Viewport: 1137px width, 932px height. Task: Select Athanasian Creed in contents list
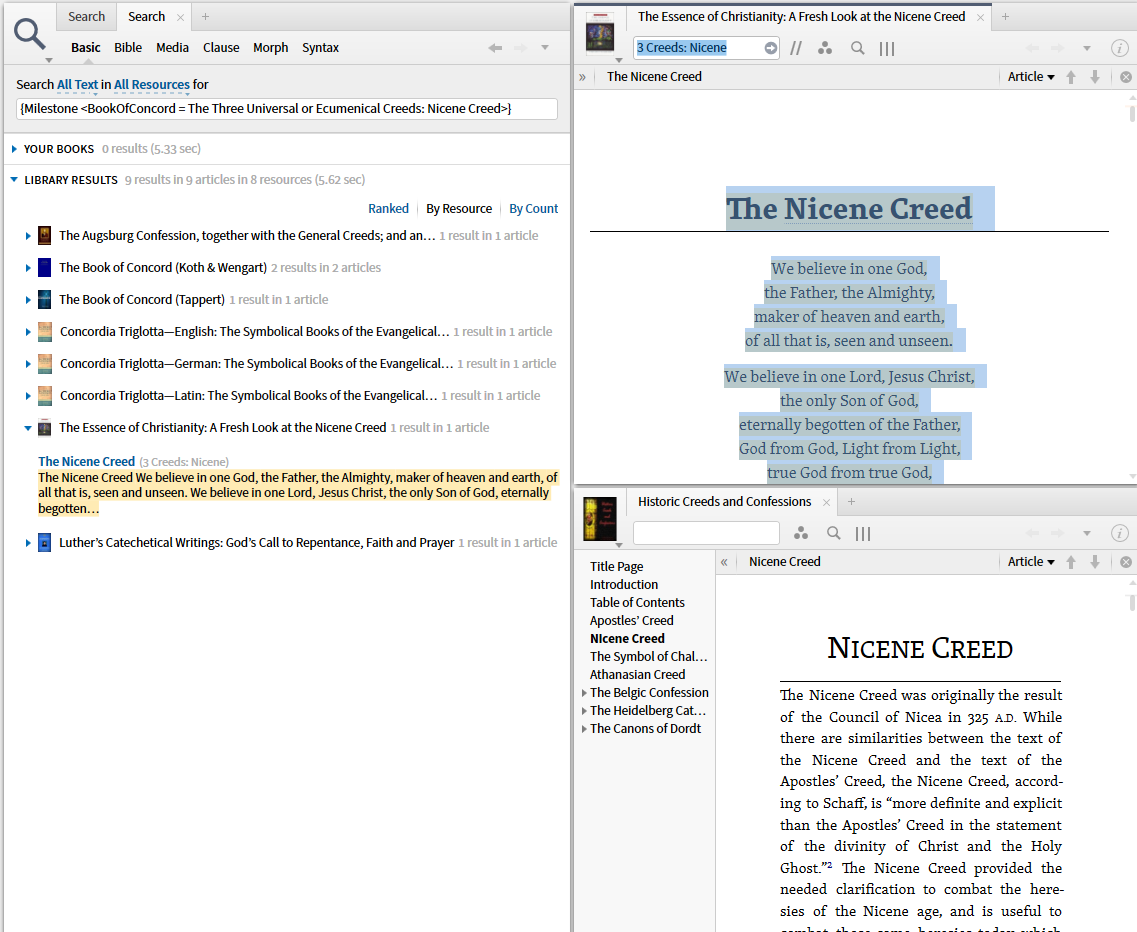pos(637,675)
